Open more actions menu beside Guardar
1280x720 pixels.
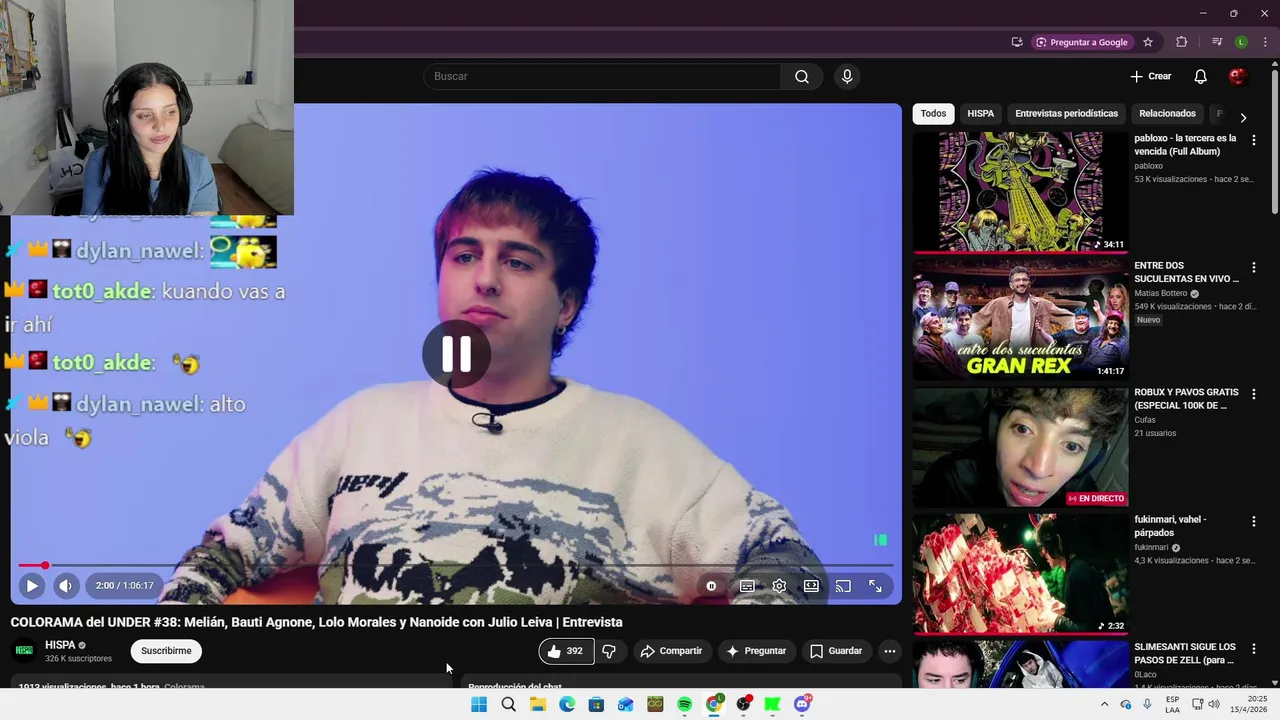tap(889, 651)
